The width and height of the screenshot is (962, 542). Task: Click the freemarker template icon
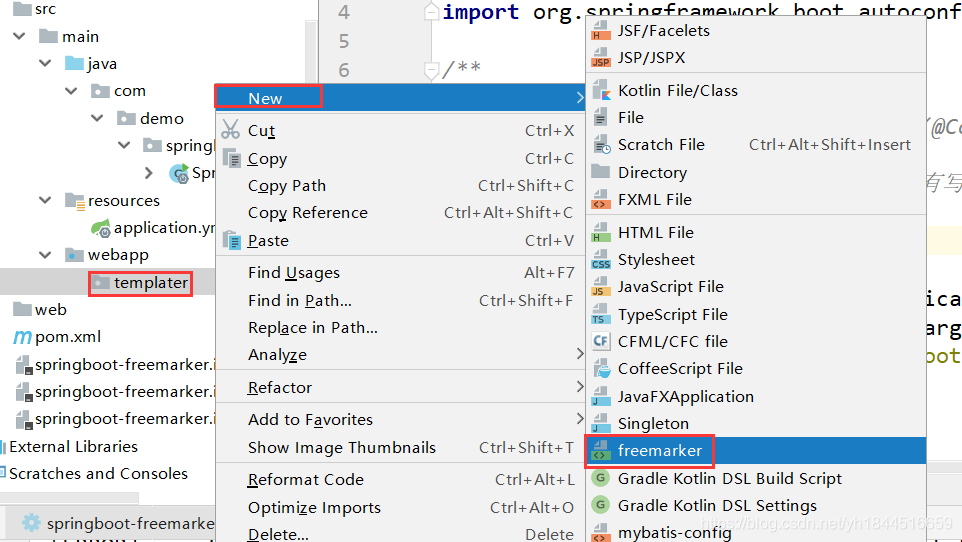pos(601,451)
